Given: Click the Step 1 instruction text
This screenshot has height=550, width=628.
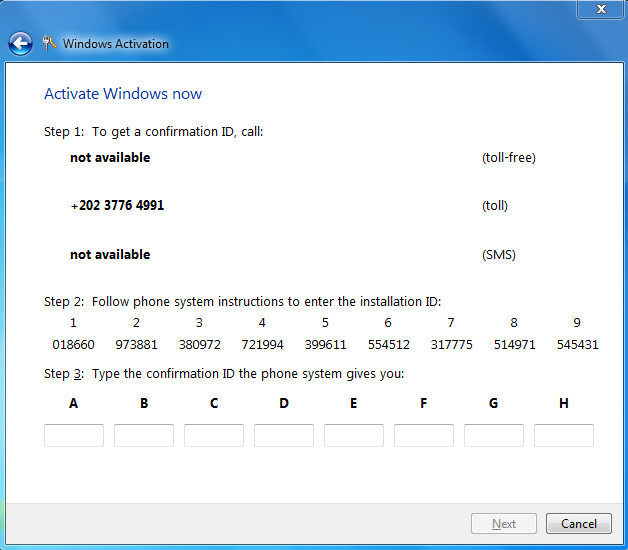Looking at the screenshot, I should click(153, 132).
